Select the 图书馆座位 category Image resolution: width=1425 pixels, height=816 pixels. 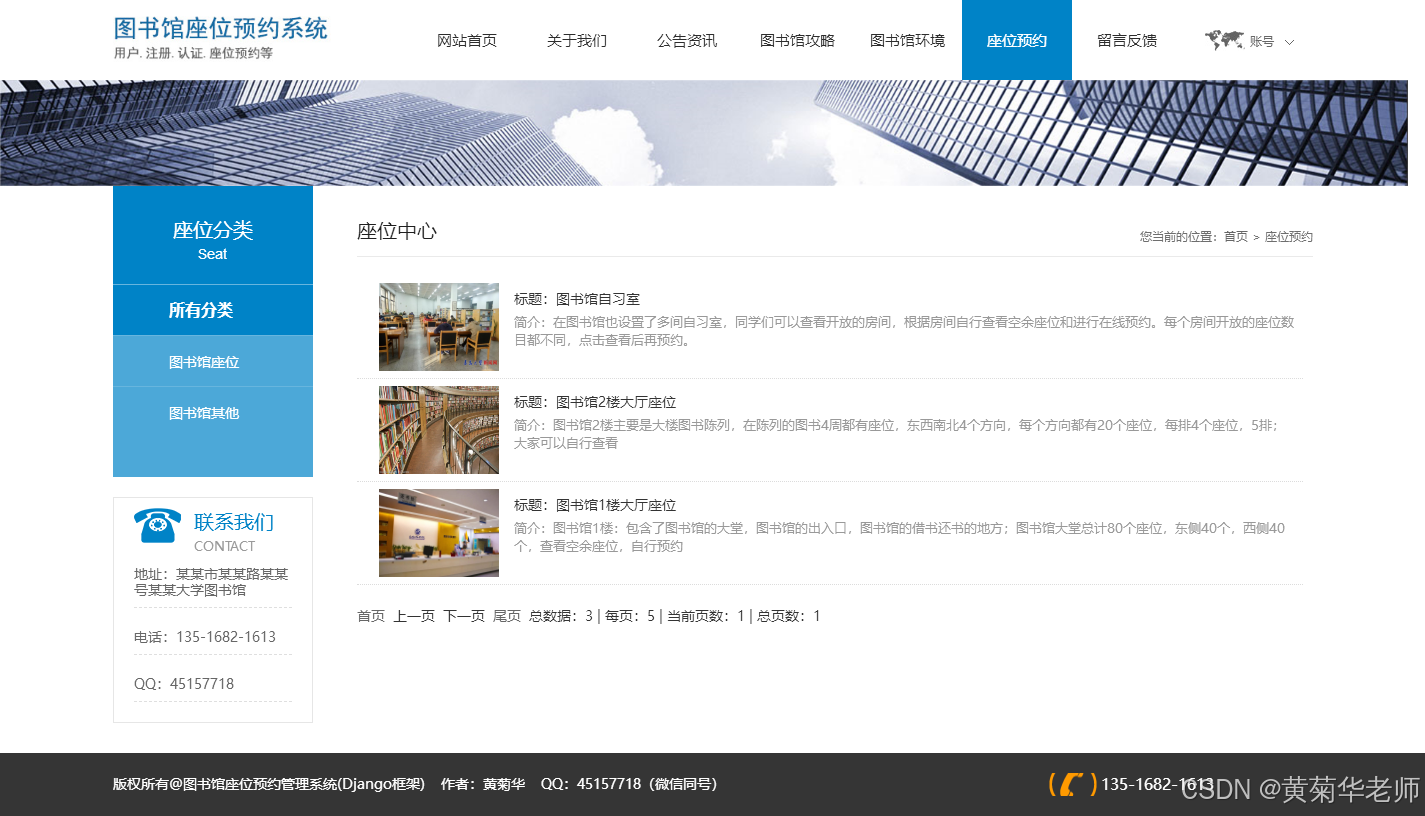coord(213,361)
